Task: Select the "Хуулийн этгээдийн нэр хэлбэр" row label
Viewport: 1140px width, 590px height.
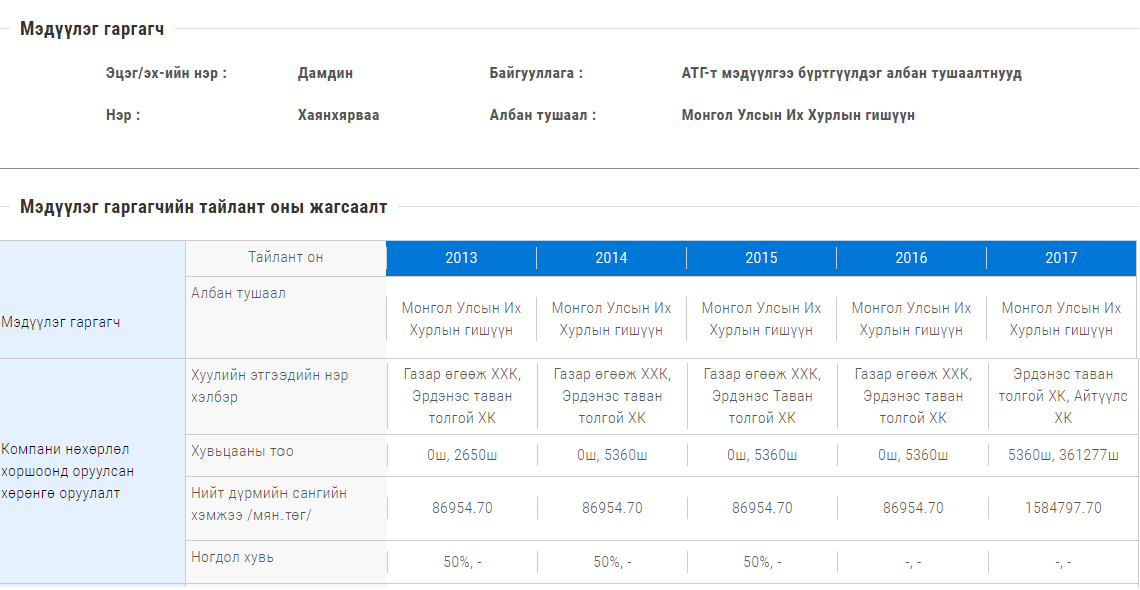Action: coord(270,386)
